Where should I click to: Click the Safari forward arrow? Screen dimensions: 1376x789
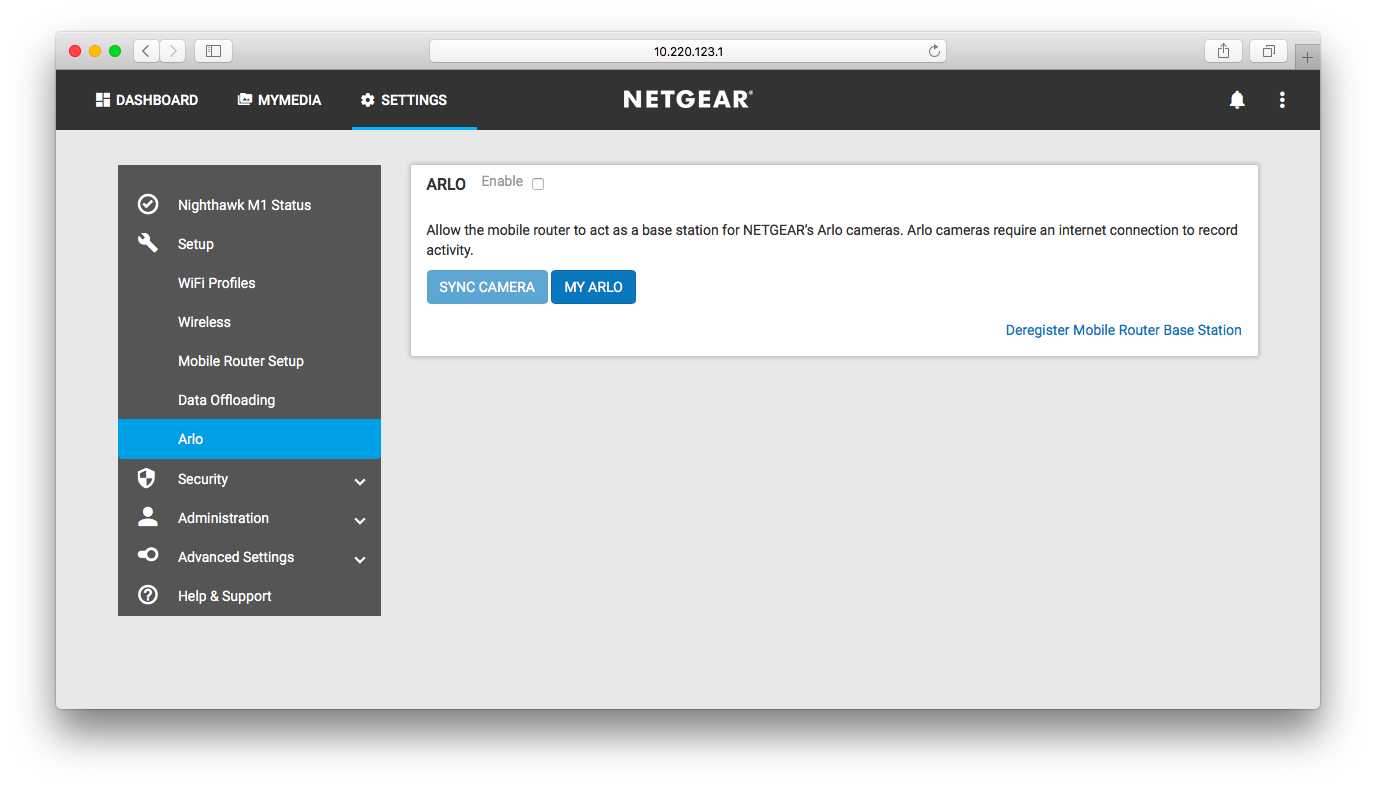[x=173, y=51]
